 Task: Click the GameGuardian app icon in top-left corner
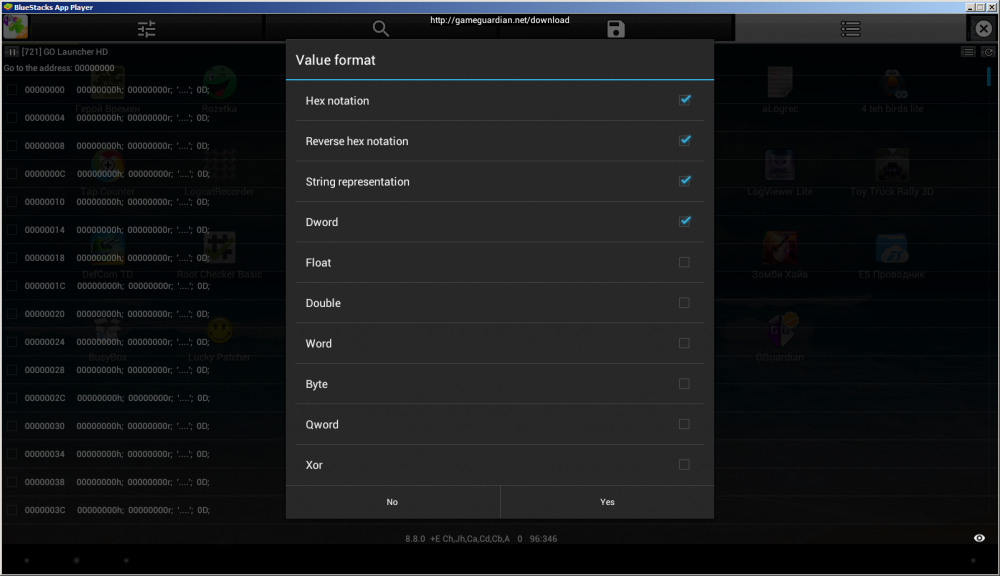pyautogui.click(x=15, y=28)
